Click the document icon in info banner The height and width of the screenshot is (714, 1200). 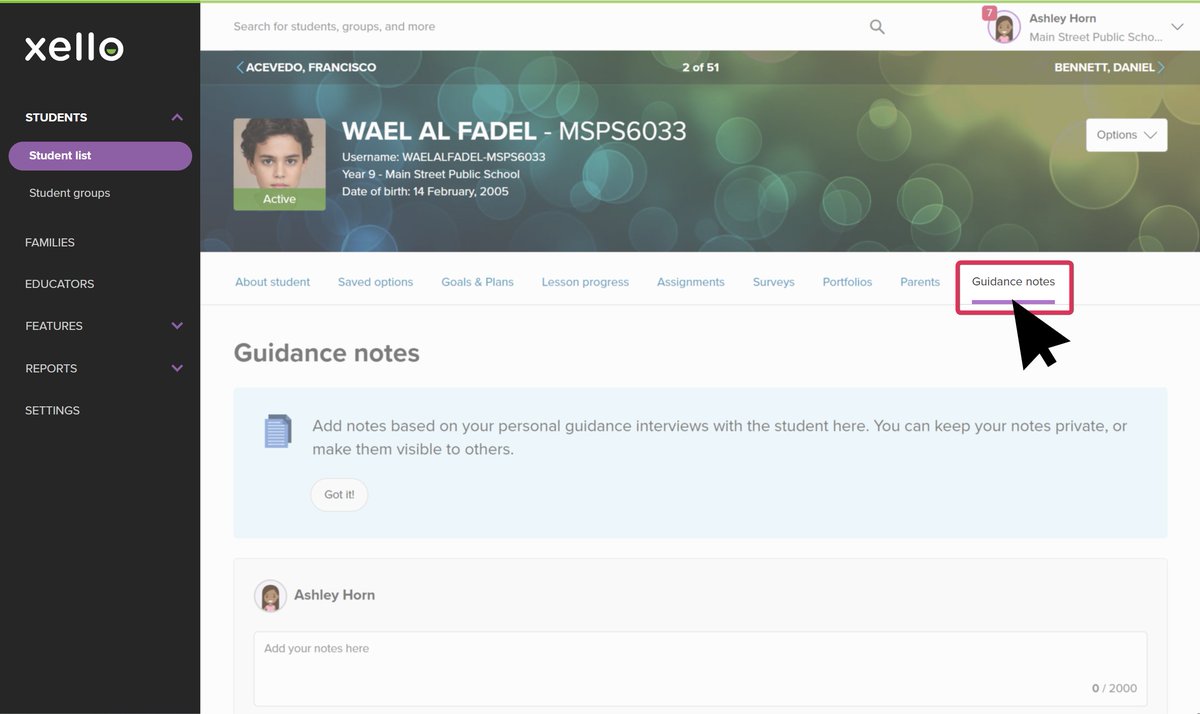[x=277, y=431]
